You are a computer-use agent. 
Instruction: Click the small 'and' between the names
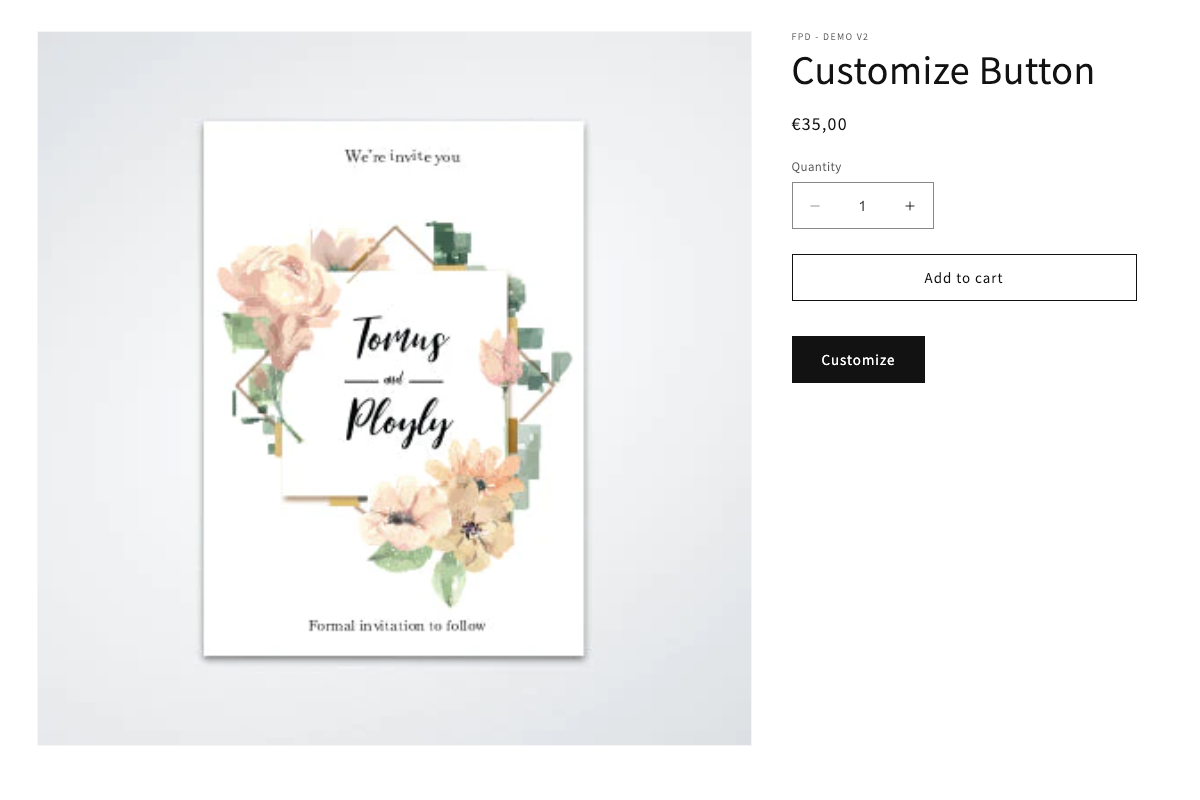[x=394, y=381]
